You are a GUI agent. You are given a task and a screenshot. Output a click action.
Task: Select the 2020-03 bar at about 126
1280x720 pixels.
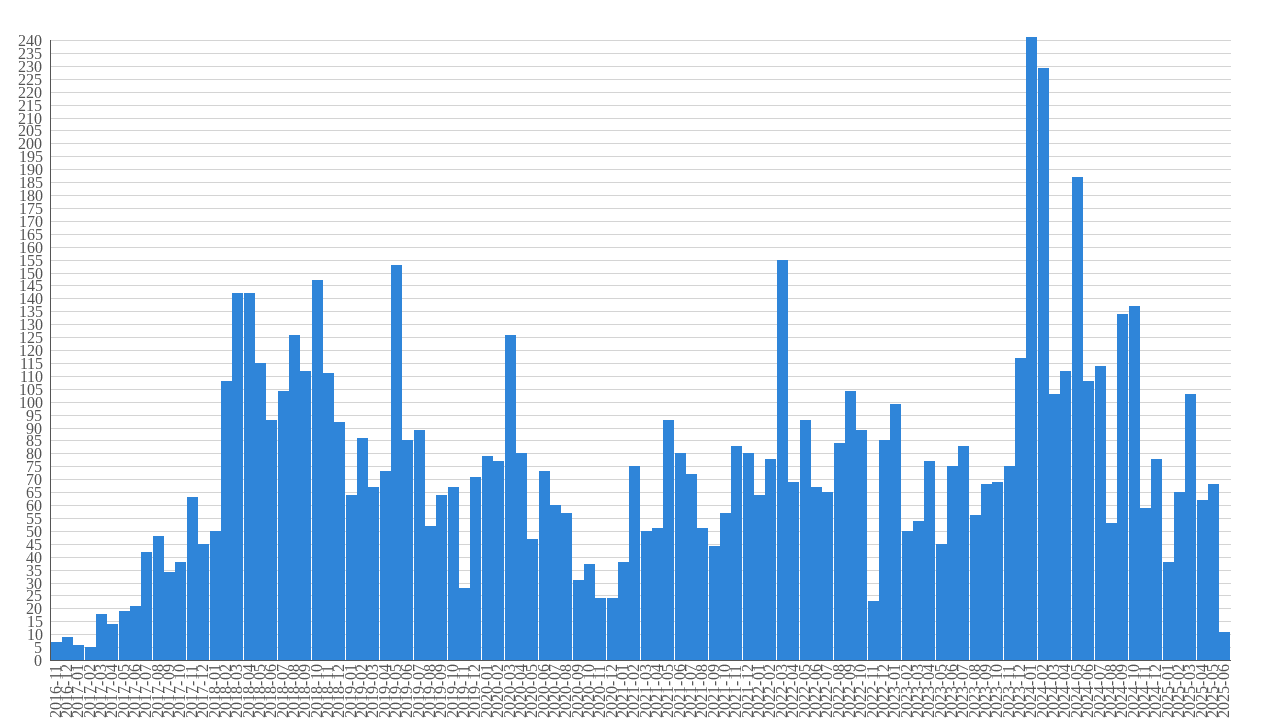pos(510,498)
